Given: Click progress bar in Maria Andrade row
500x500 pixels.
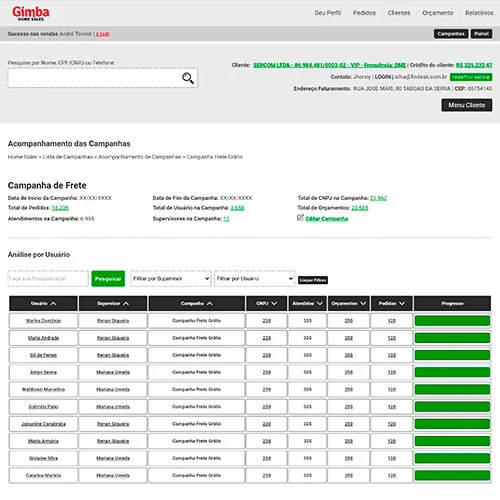Looking at the screenshot, I should click(452, 338).
